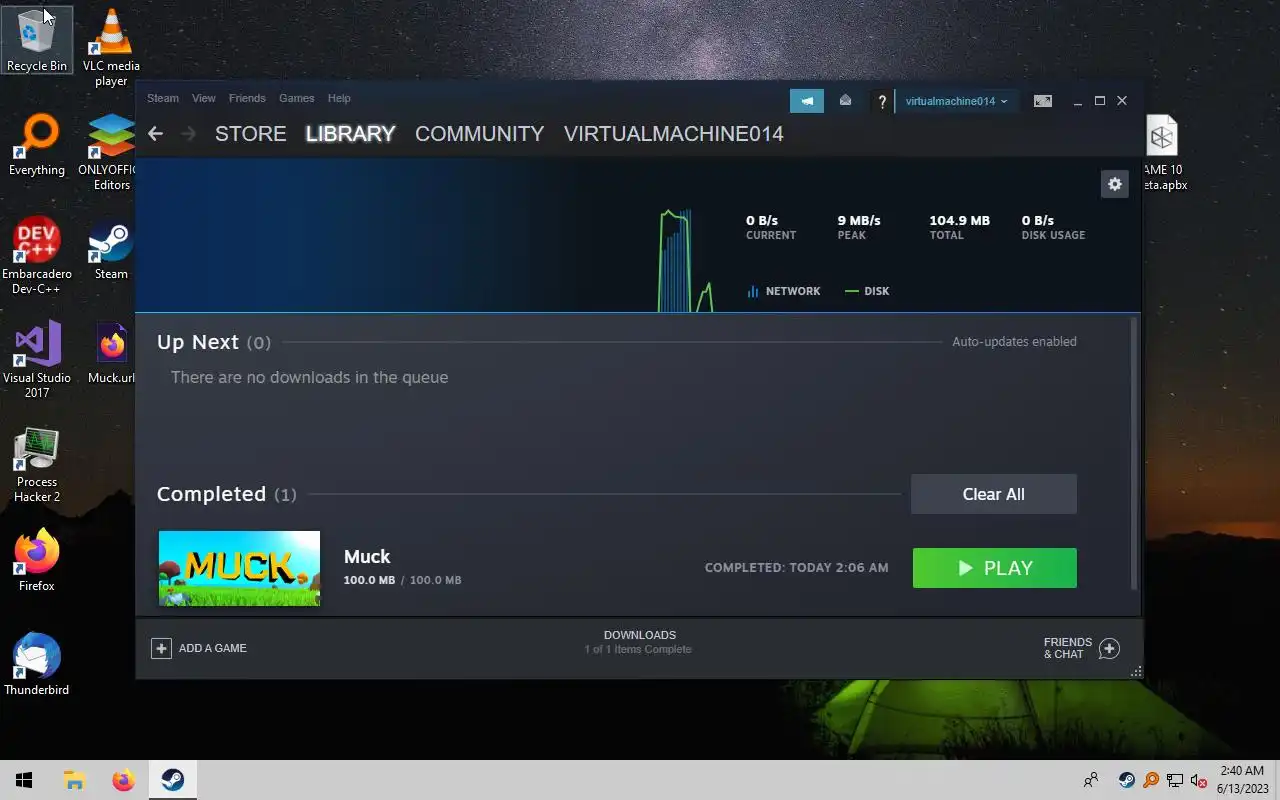The width and height of the screenshot is (1280, 800).
Task: Open Recycle Bin on desktop
Action: [37, 41]
